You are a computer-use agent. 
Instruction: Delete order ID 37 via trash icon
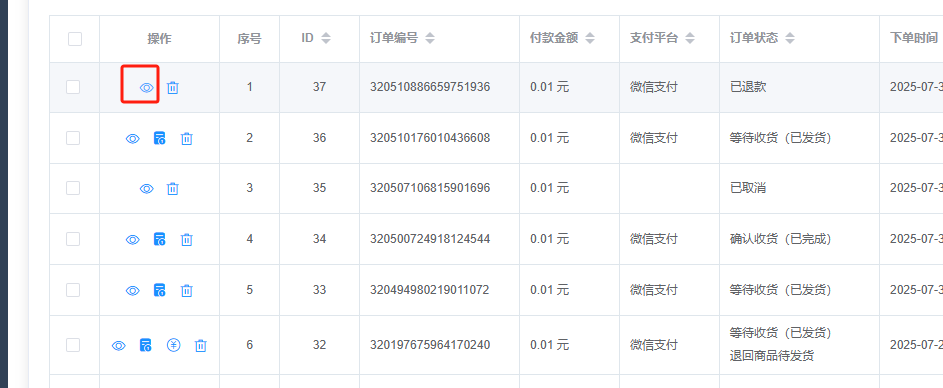coord(173,88)
